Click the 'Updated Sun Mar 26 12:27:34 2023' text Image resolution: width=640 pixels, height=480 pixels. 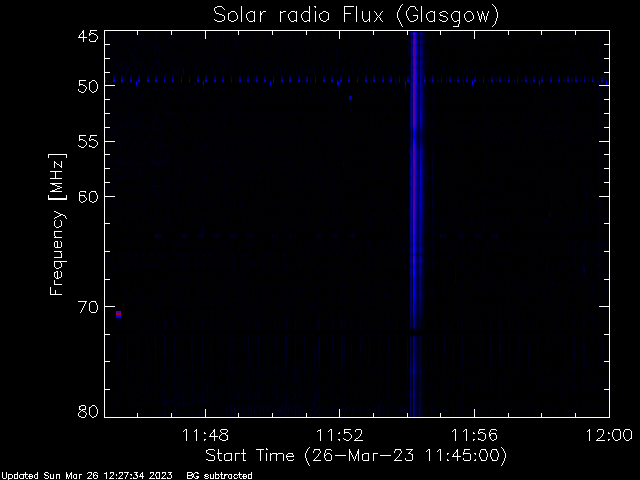tap(87, 476)
